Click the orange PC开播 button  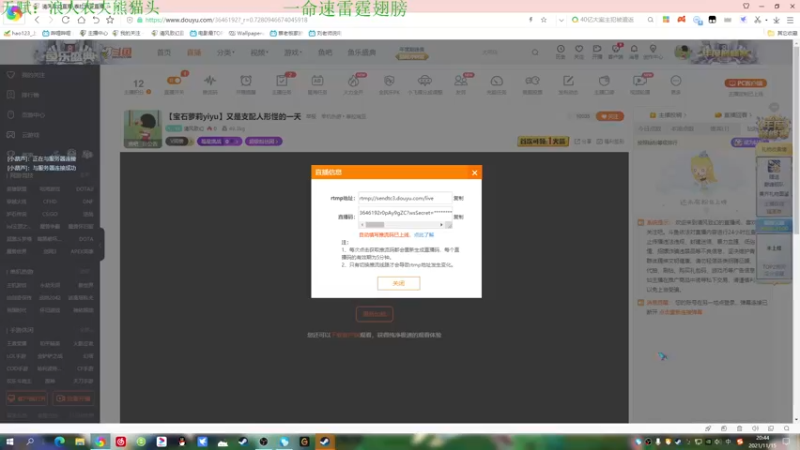tap(746, 83)
